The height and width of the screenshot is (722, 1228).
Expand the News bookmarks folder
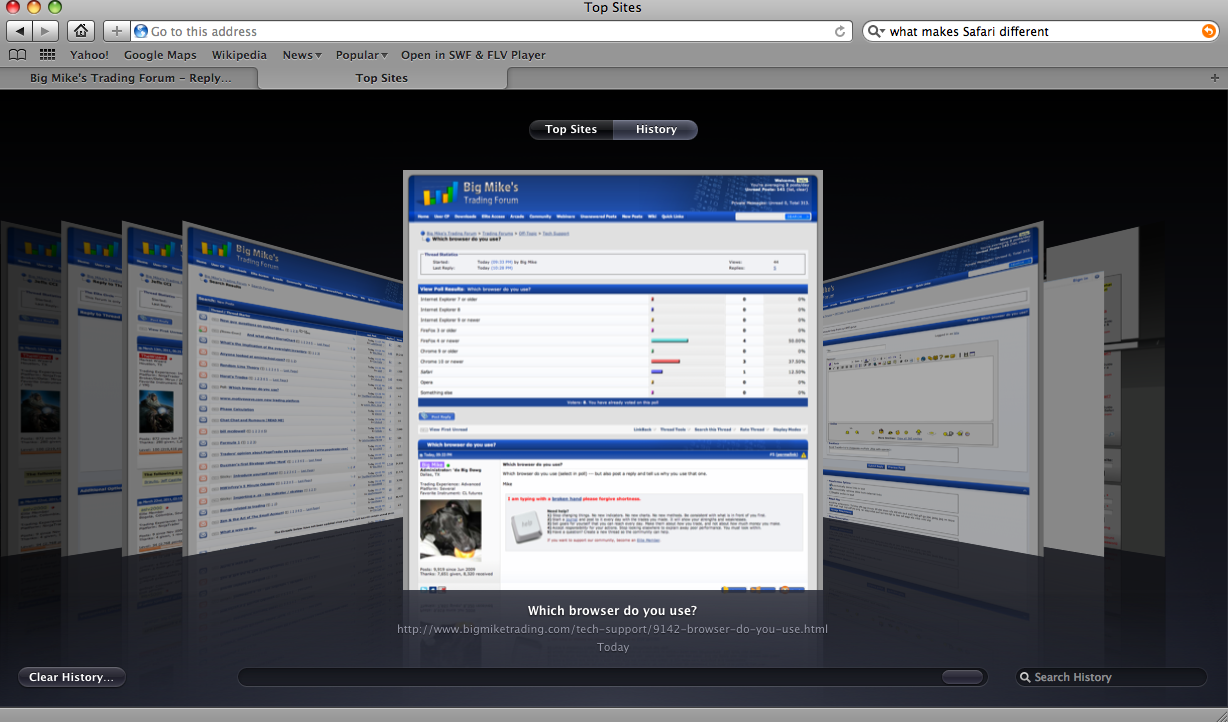coord(302,55)
